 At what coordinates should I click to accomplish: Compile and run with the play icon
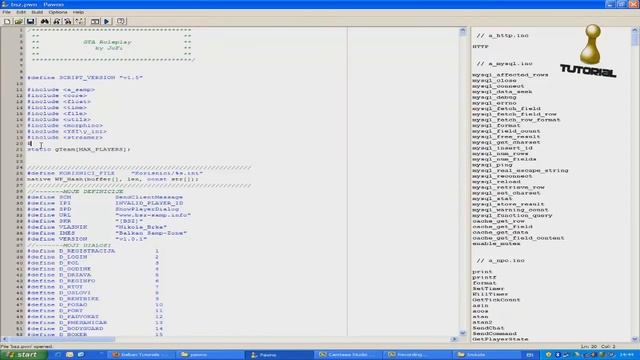(x=107, y=21)
